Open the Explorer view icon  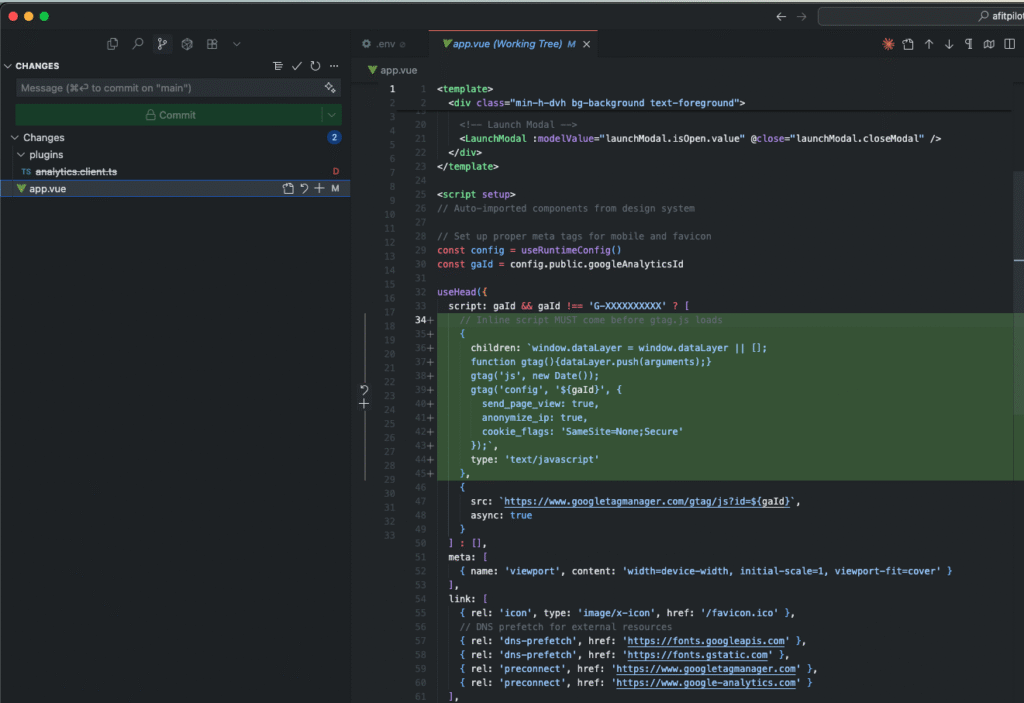click(112, 44)
